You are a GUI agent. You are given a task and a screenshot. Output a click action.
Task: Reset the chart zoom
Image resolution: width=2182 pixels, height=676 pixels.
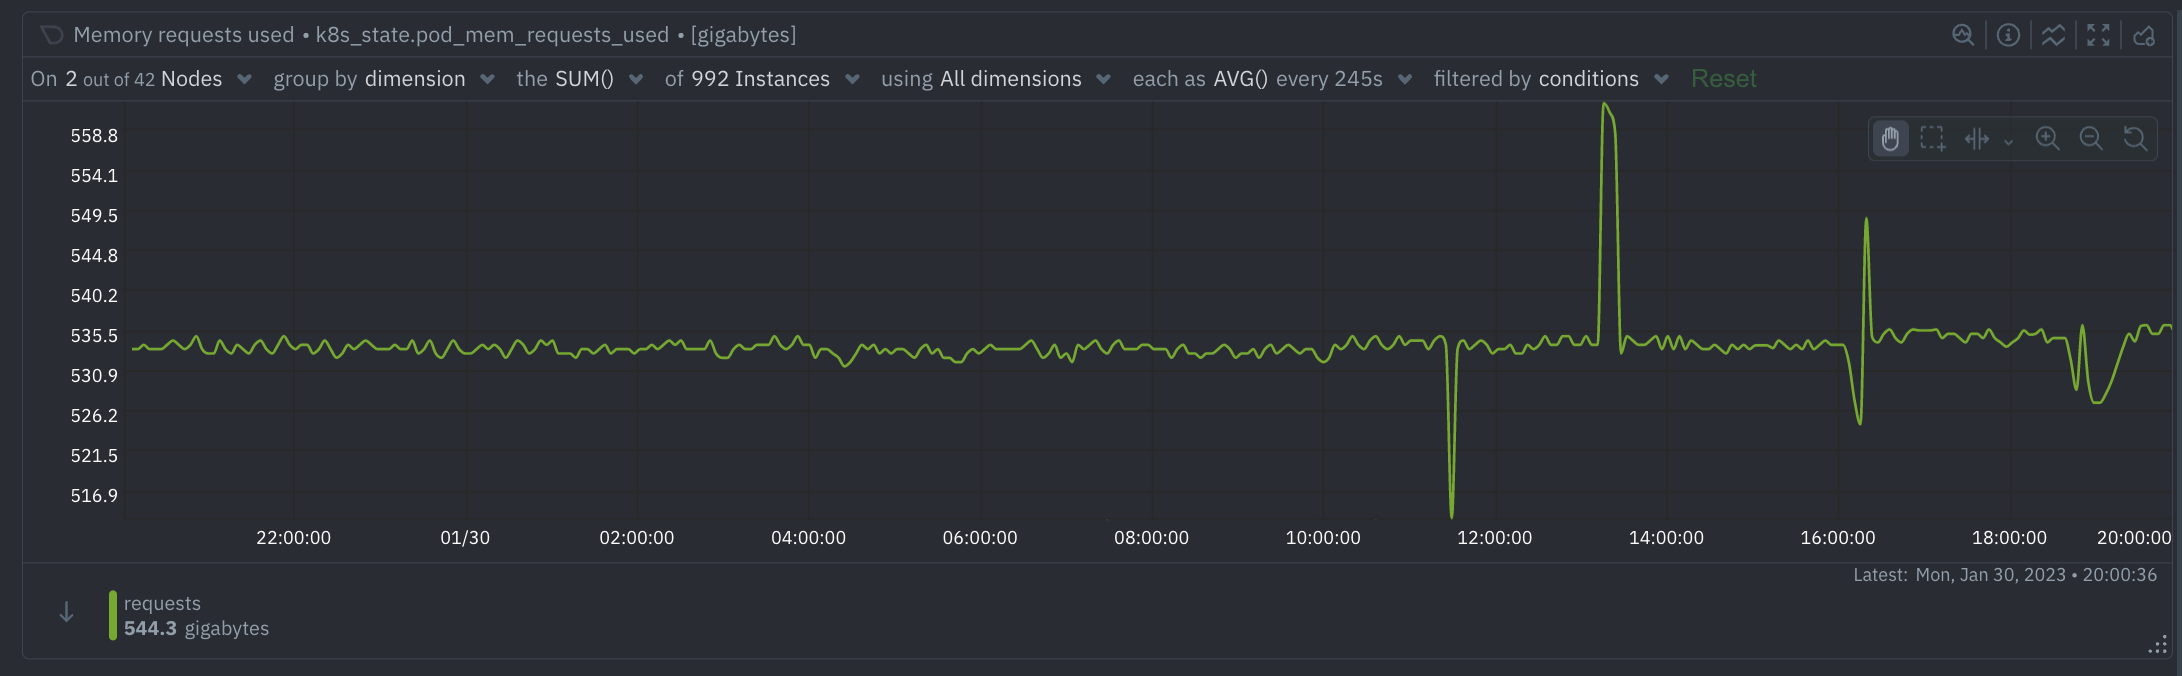coord(2135,139)
